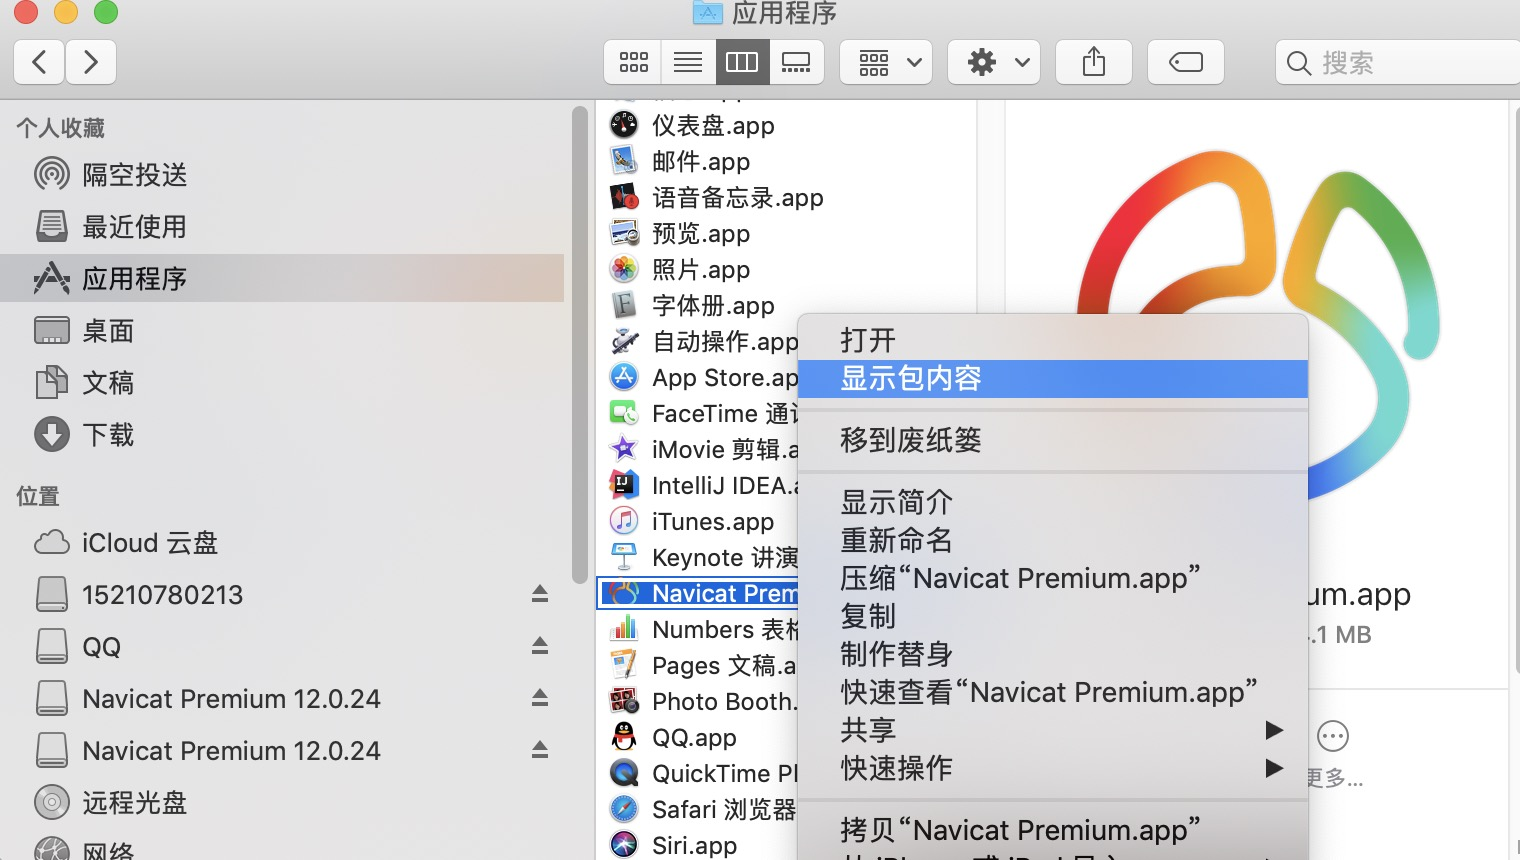Screen dimensions: 1520x860
Task: Choose 显示包内容 in the context menu
Action: click(x=1053, y=378)
